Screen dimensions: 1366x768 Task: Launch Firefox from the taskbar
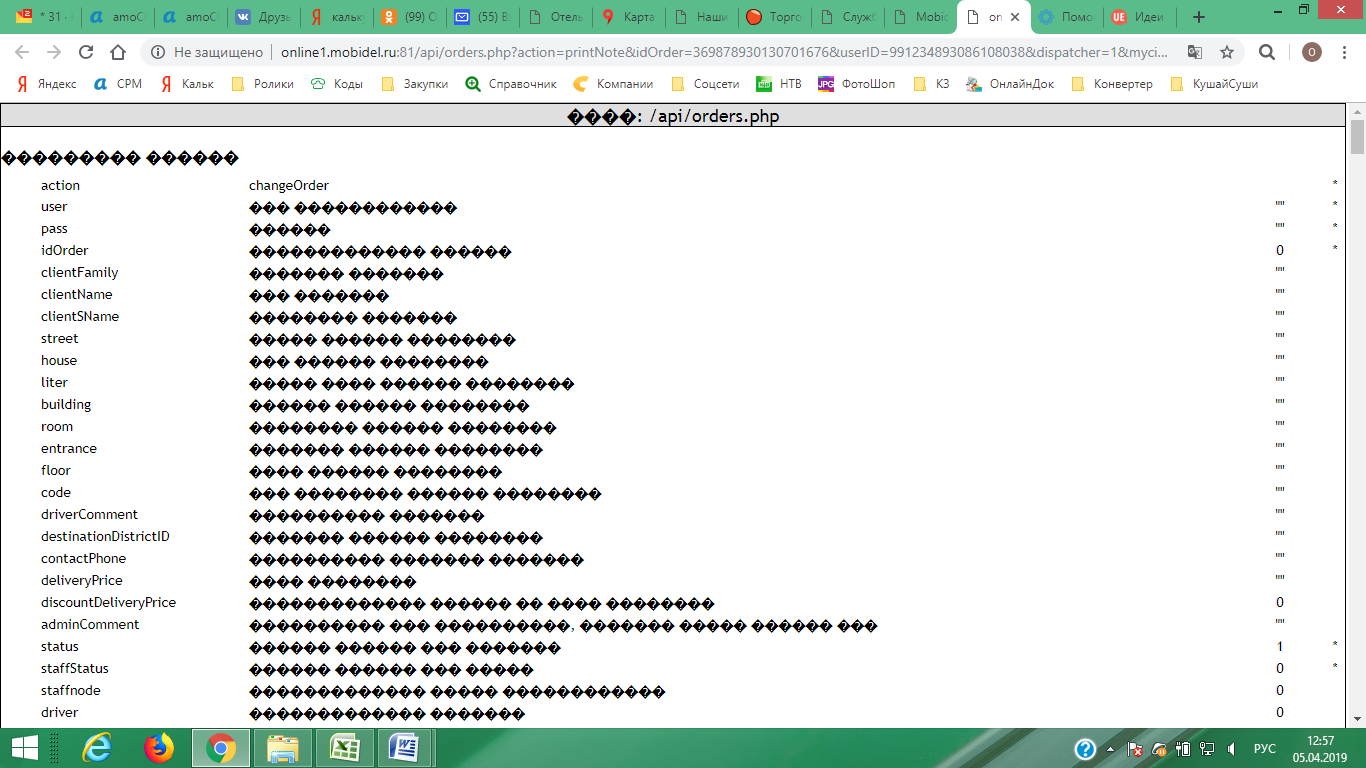pos(159,748)
